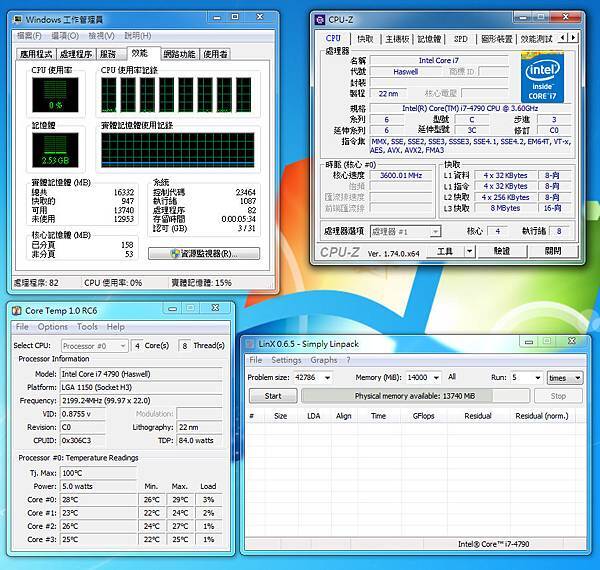Open Select CPU Processor #0 dropdown
Image resolution: width=600 pixels, height=570 pixels.
pyautogui.click(x=94, y=346)
